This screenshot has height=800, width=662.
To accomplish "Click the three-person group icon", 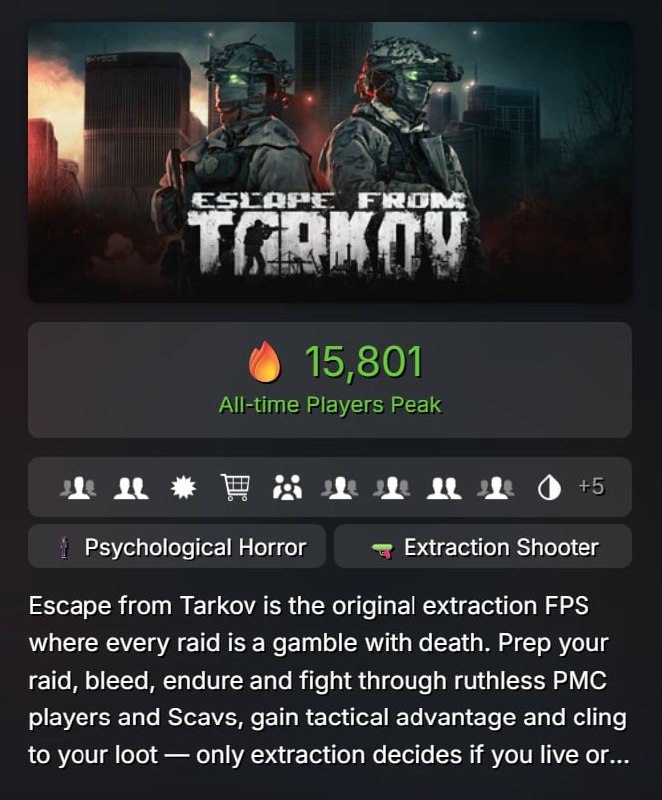I will tap(287, 487).
